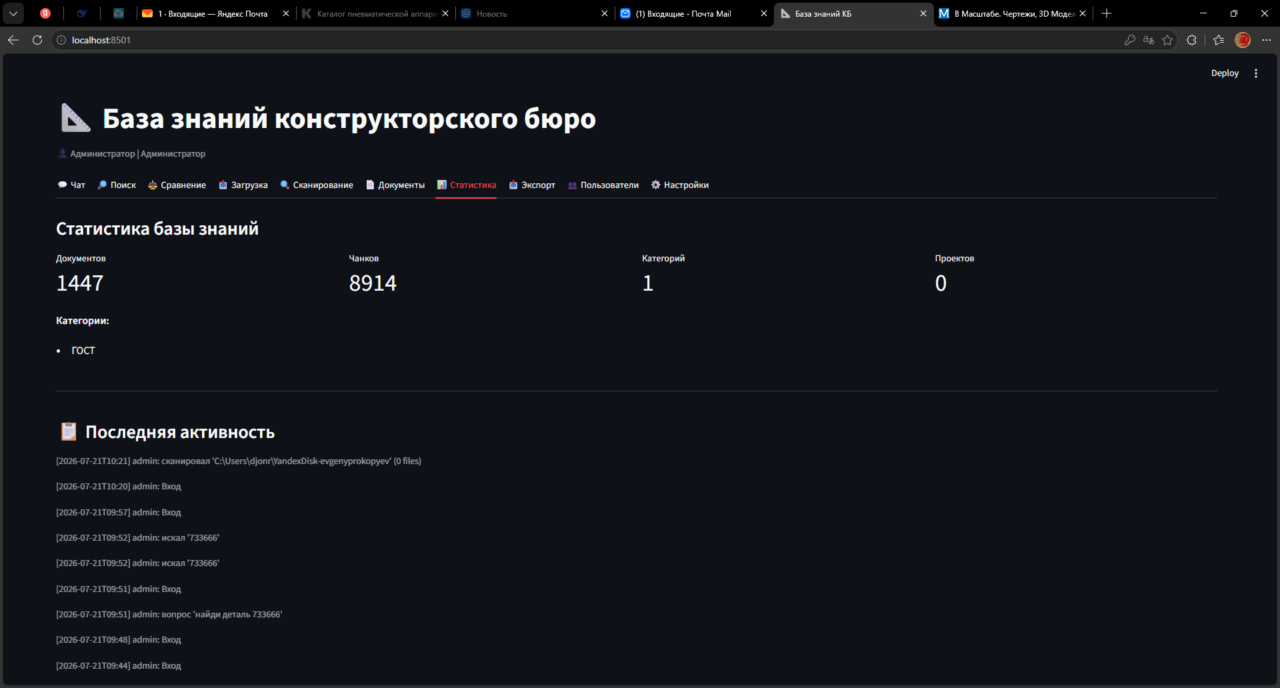The width and height of the screenshot is (1280, 688).
Task: Click the log entry about scanning YandexDisk folder
Action: (239, 461)
